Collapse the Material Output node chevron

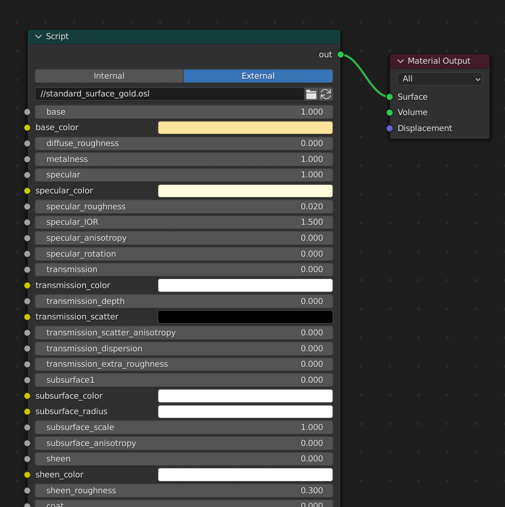click(401, 61)
